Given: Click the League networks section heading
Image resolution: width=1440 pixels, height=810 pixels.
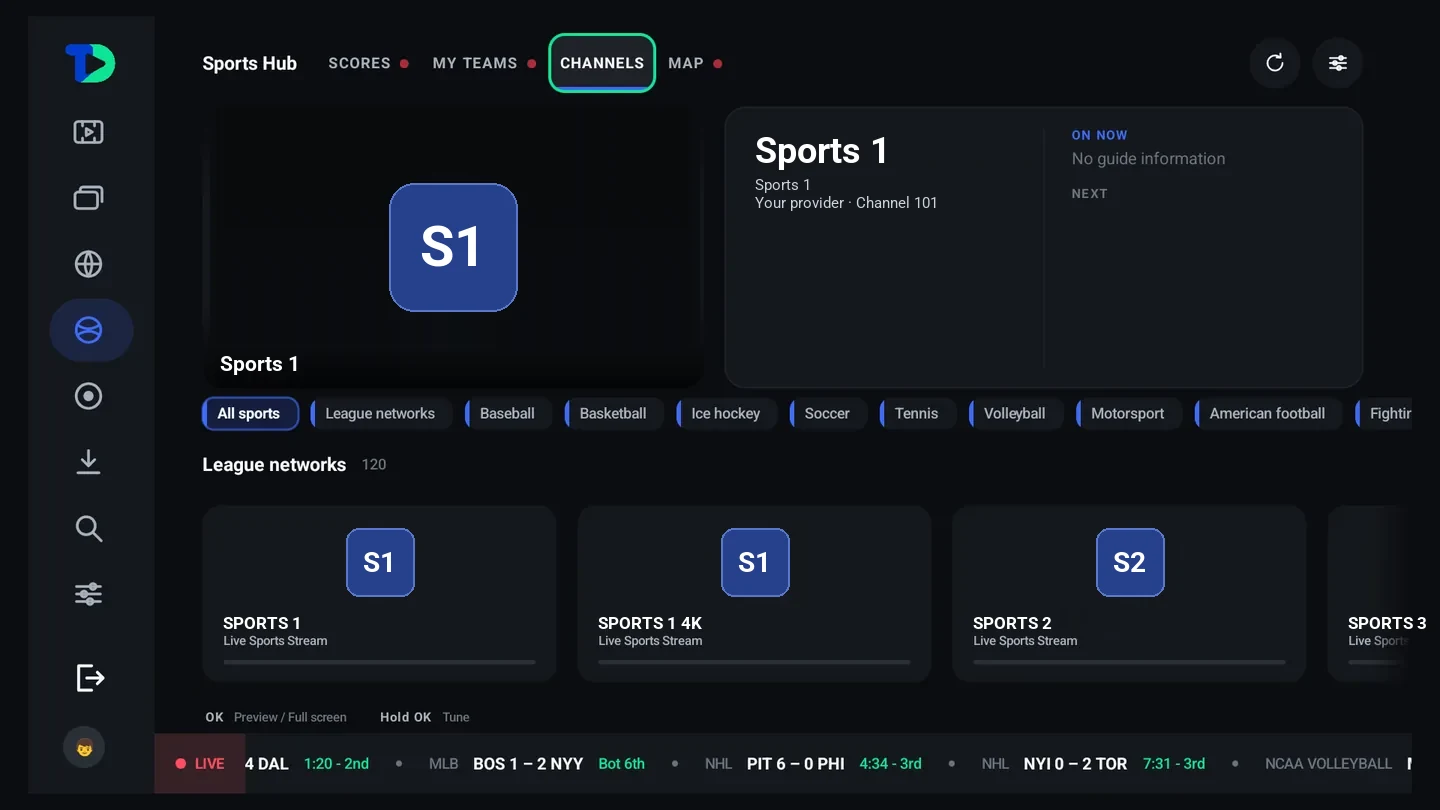Looking at the screenshot, I should [x=274, y=465].
